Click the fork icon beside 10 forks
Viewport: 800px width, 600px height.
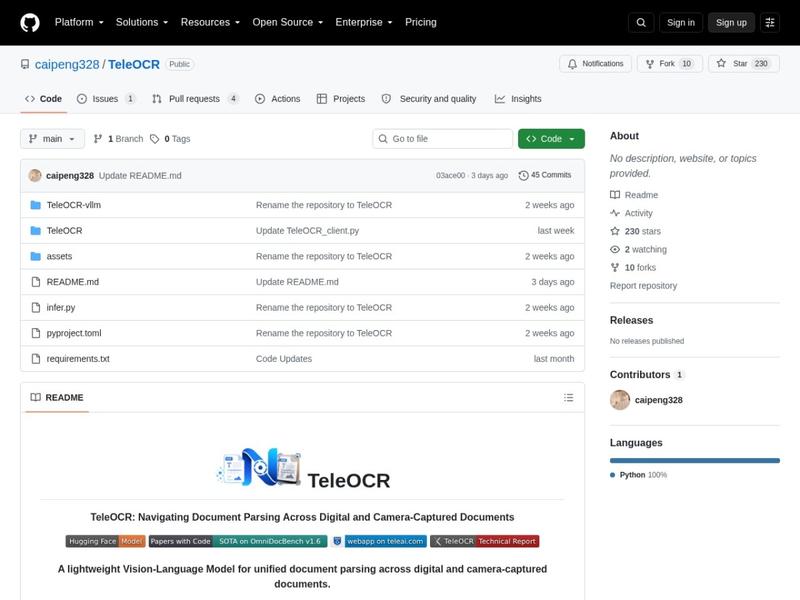pyautogui.click(x=615, y=267)
